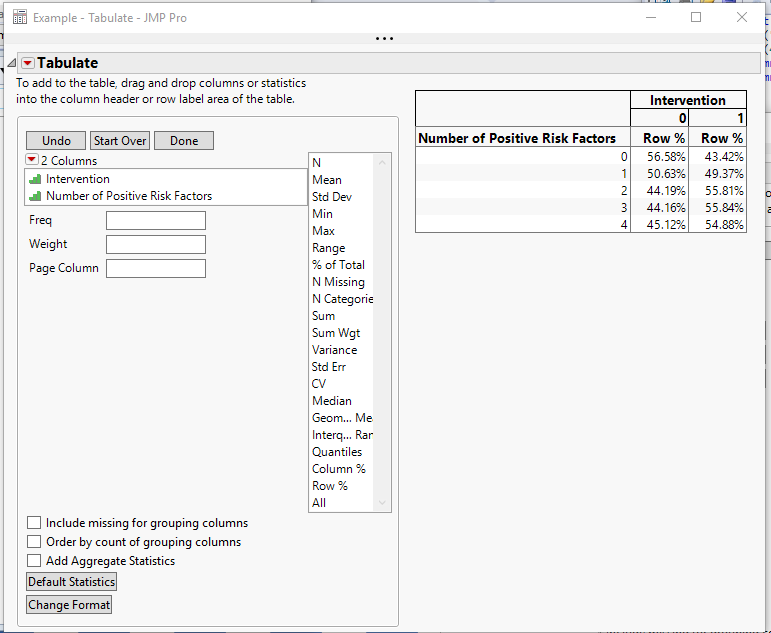771x633 pixels.
Task: Click the JMP Tabulate window title icon
Action: pyautogui.click(x=20, y=17)
